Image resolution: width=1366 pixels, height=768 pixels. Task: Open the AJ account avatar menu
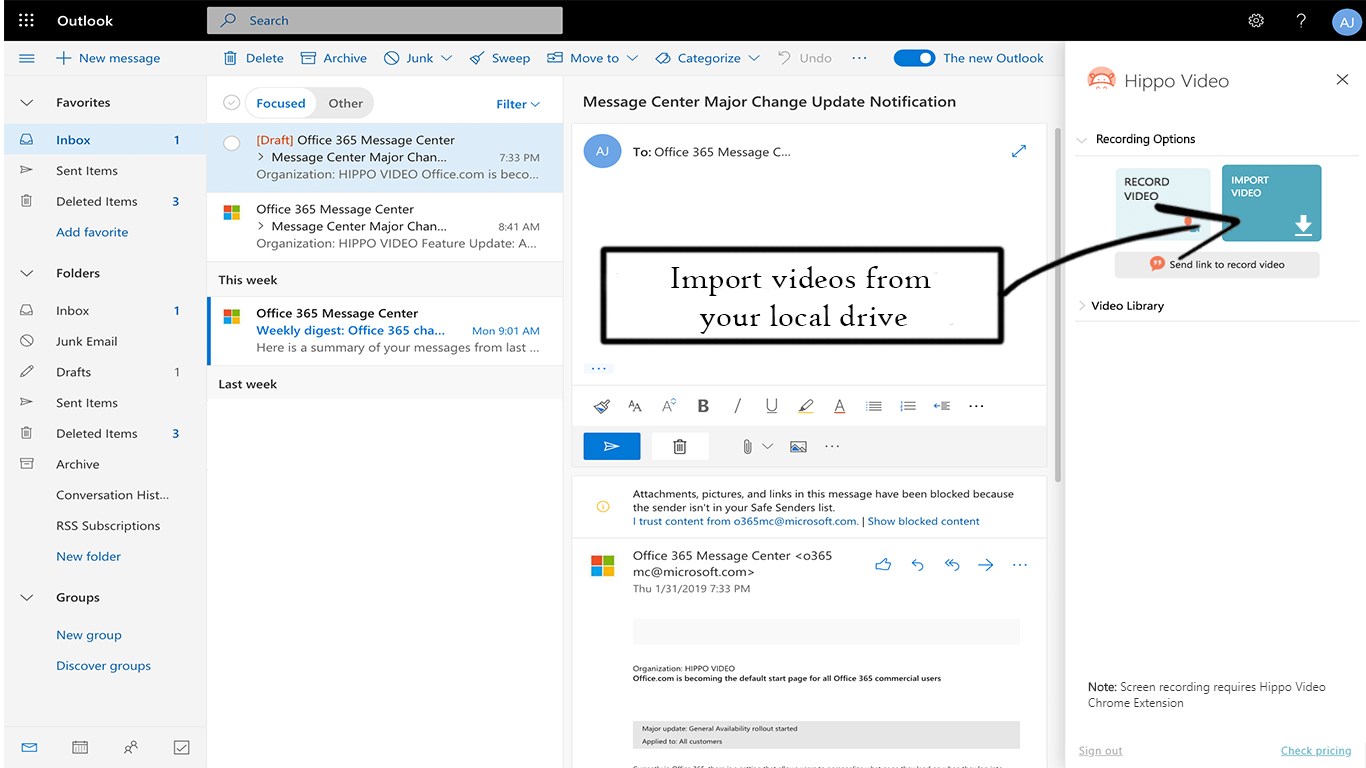1346,22
